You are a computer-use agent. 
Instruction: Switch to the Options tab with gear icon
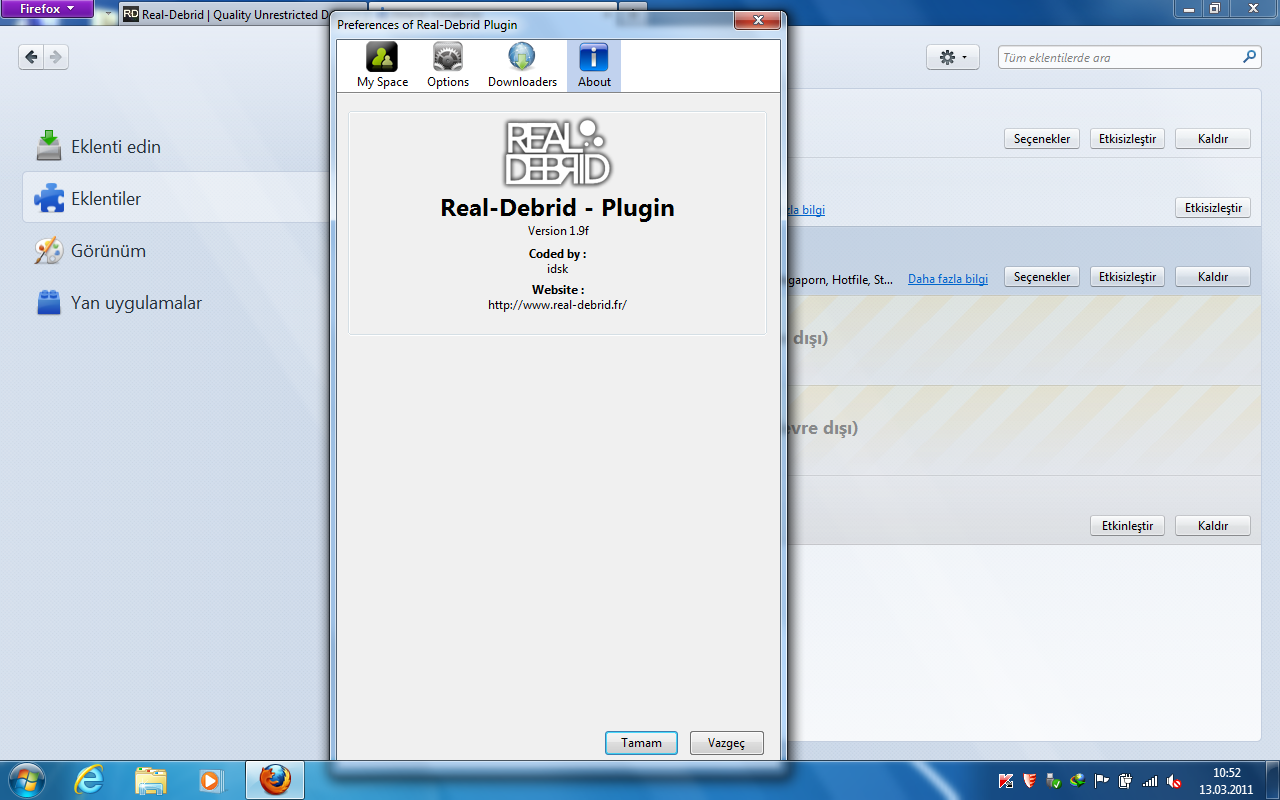(x=447, y=66)
